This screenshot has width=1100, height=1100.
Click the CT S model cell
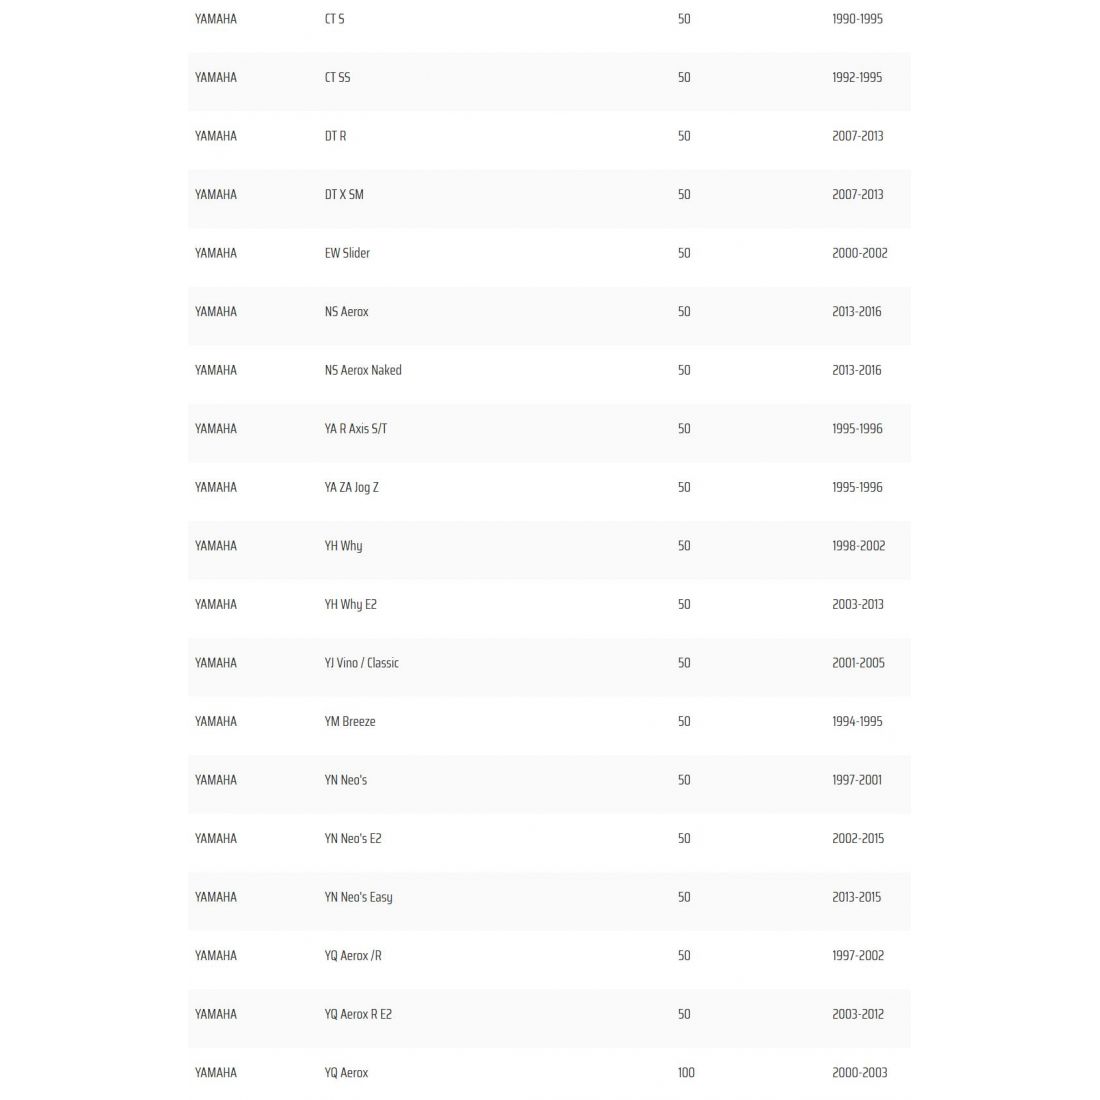334,19
